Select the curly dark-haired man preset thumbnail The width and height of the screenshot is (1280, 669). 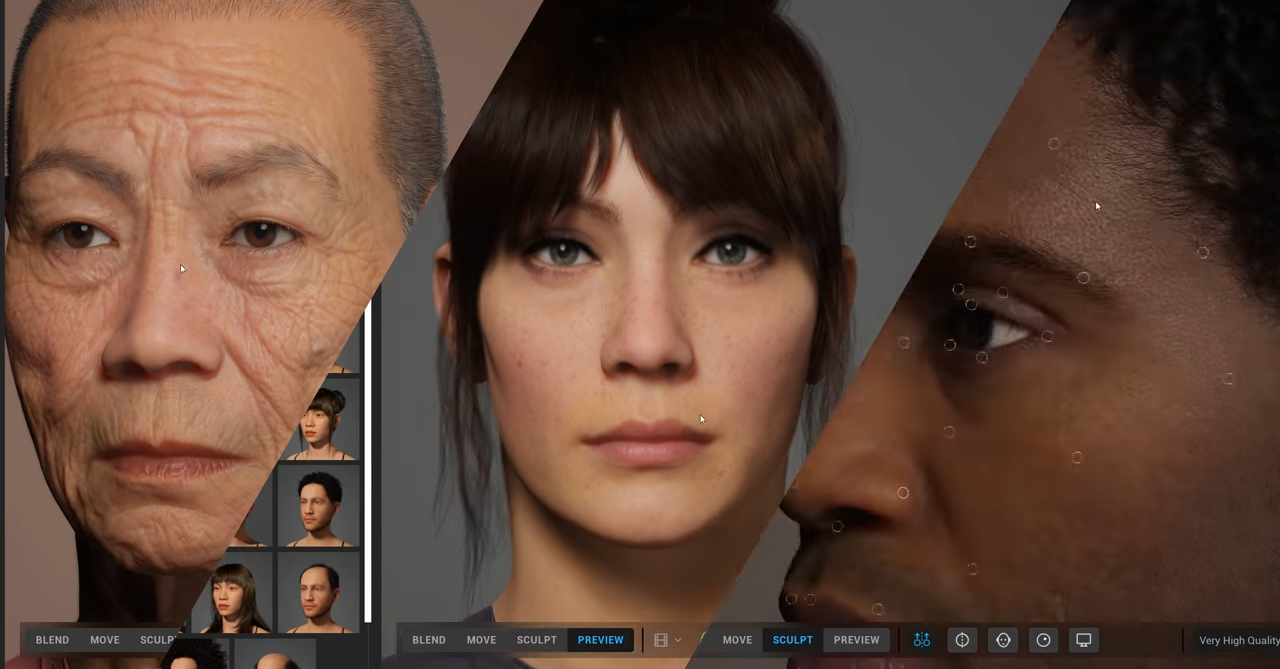click(x=319, y=507)
